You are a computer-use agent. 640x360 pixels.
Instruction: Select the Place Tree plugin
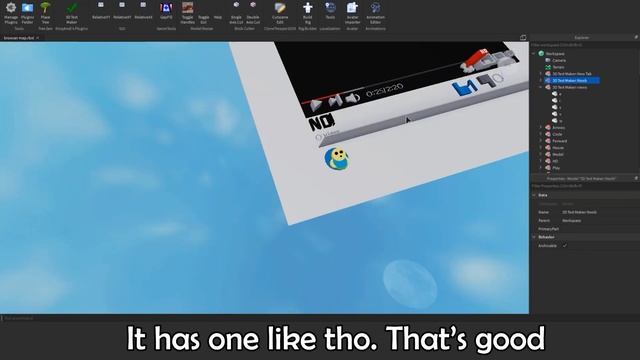point(45,13)
